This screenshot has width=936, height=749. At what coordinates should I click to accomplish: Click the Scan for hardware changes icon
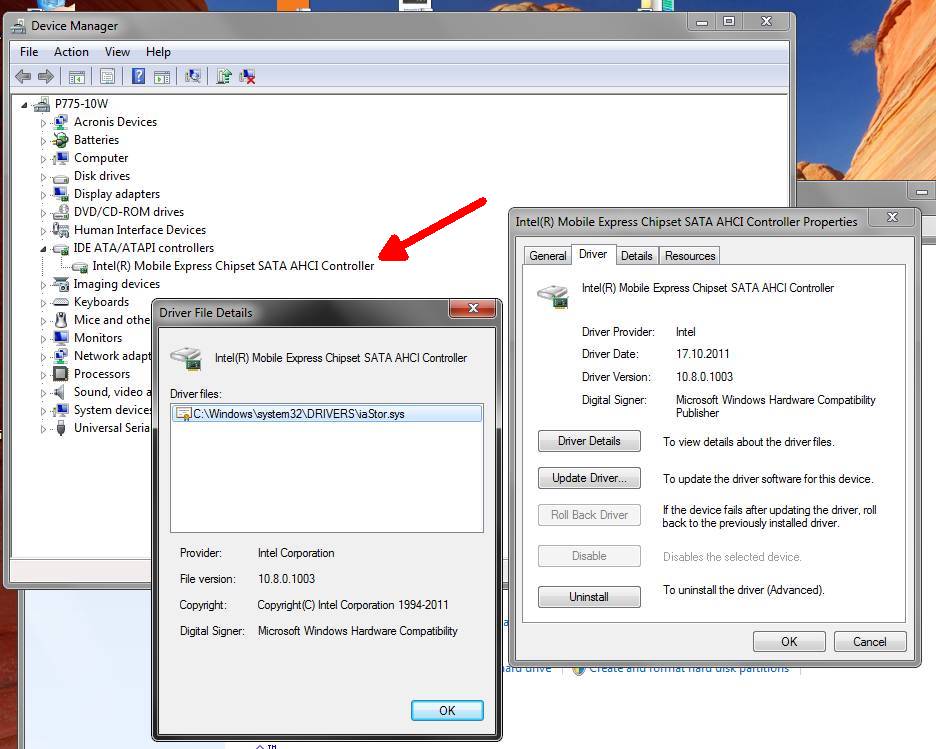193,76
